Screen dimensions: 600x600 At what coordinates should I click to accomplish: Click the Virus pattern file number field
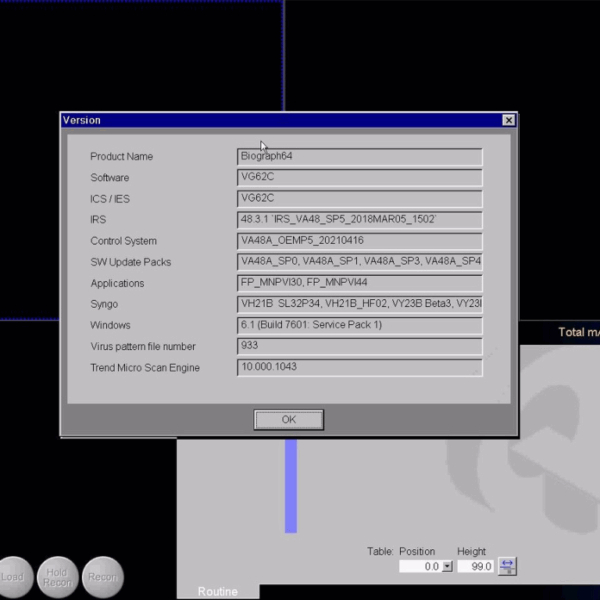pos(359,346)
